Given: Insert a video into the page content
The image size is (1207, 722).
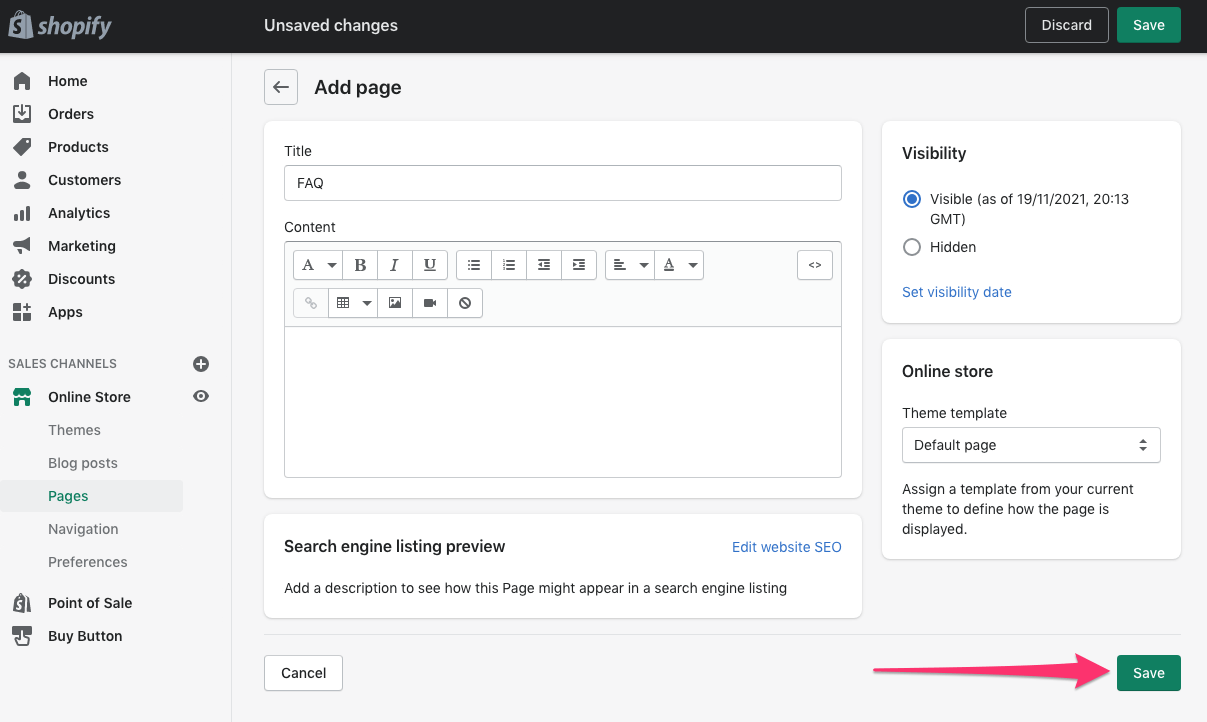Looking at the screenshot, I should 429,302.
